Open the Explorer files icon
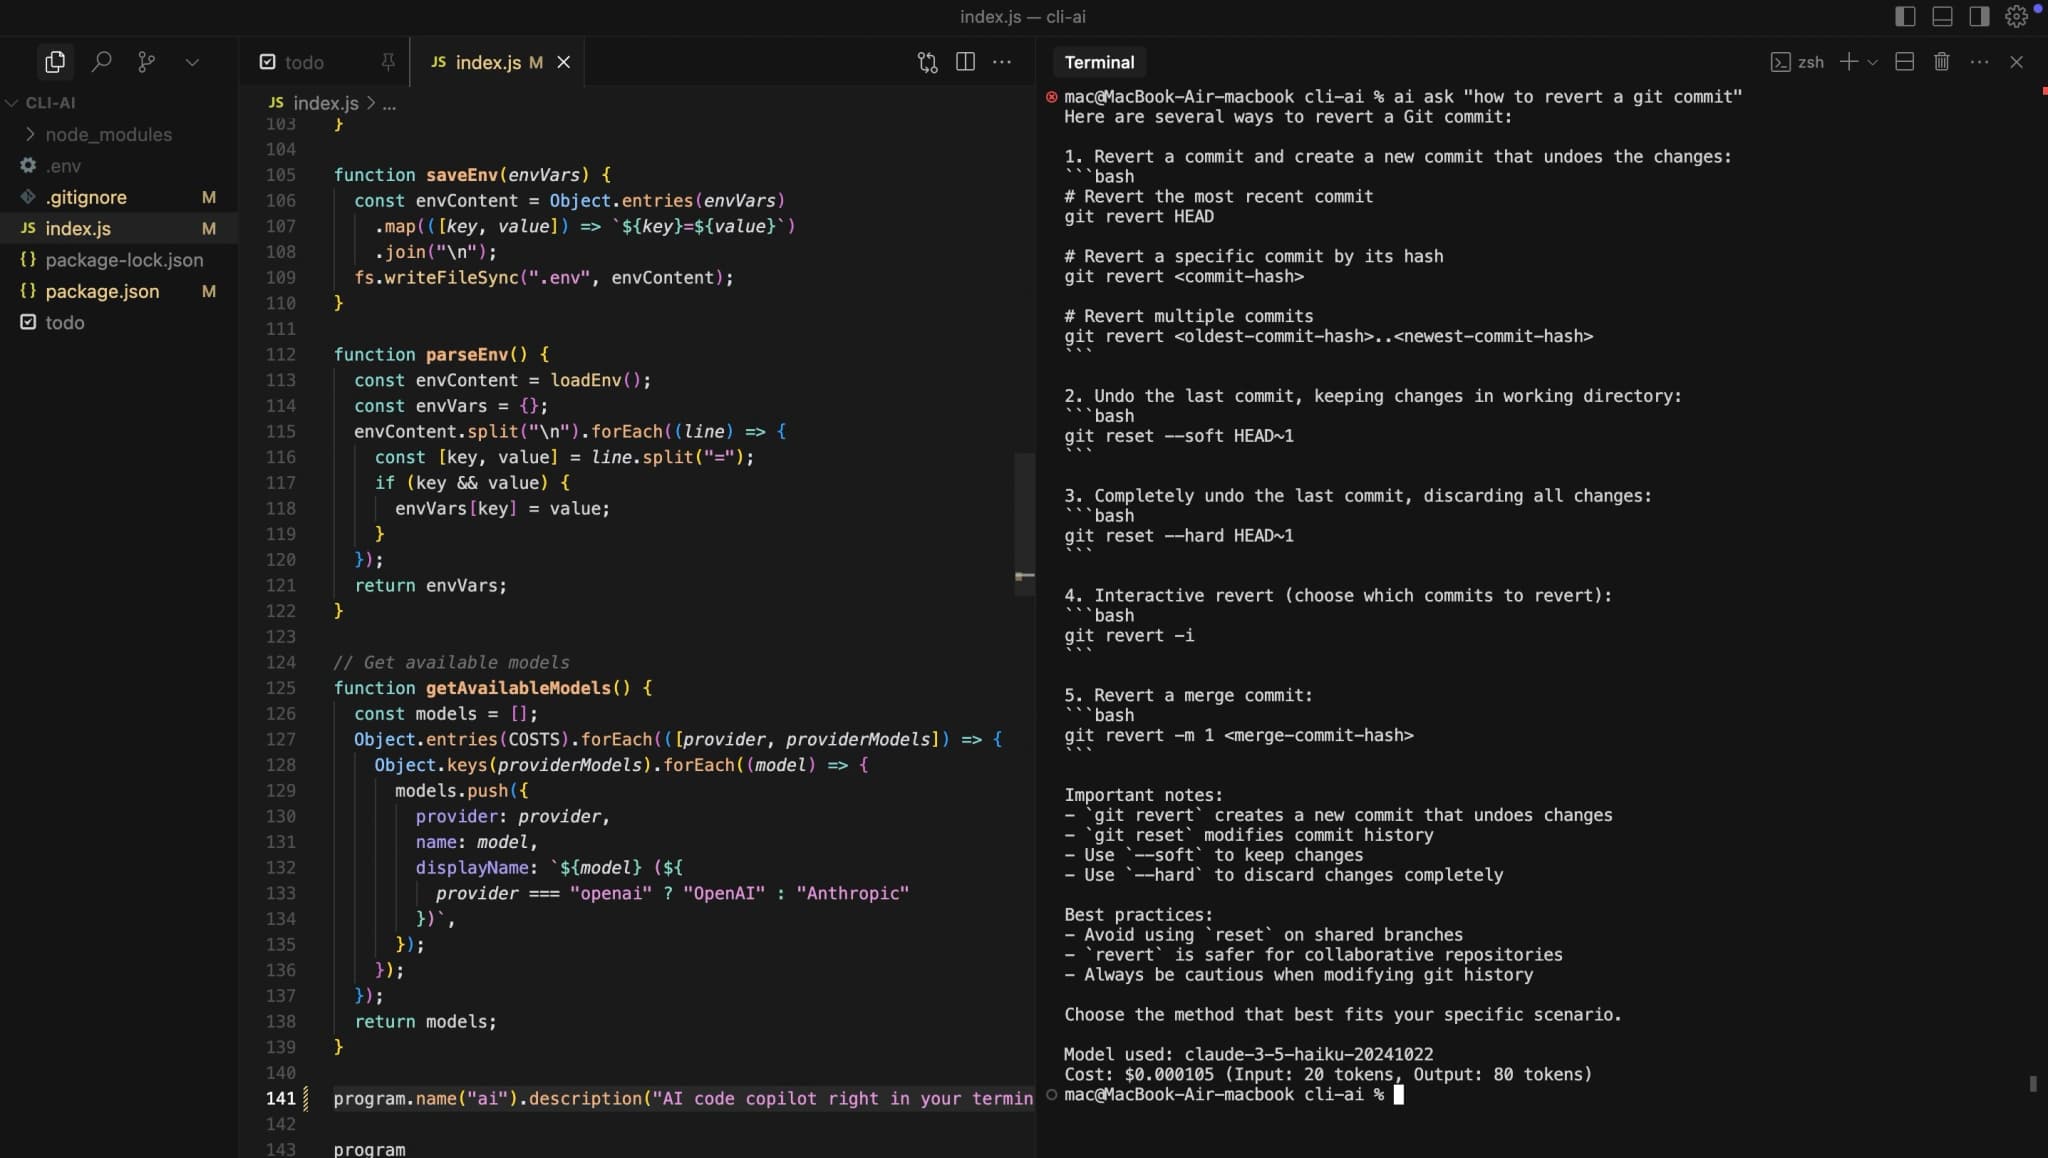 click(x=55, y=62)
